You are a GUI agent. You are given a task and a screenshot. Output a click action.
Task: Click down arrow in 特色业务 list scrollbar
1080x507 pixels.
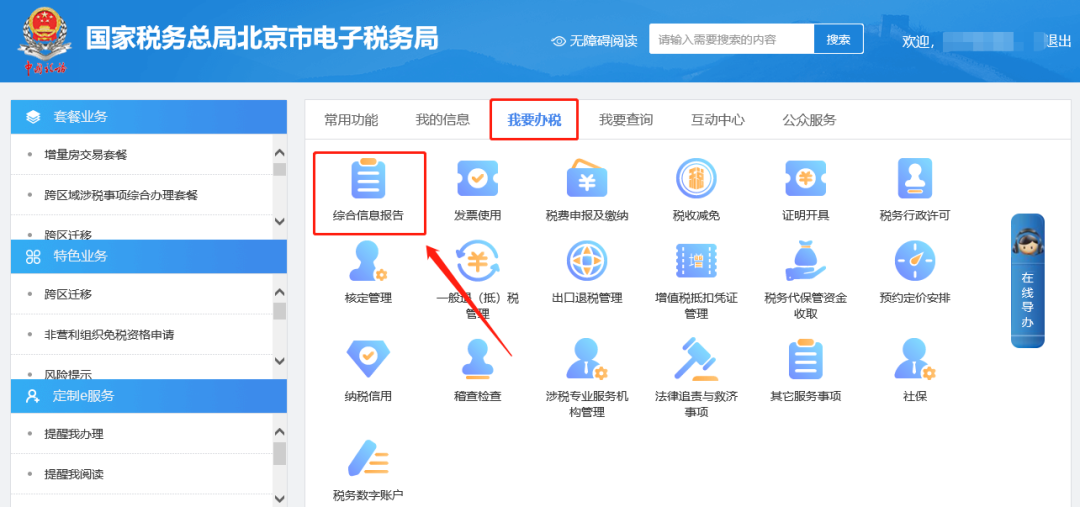click(279, 360)
